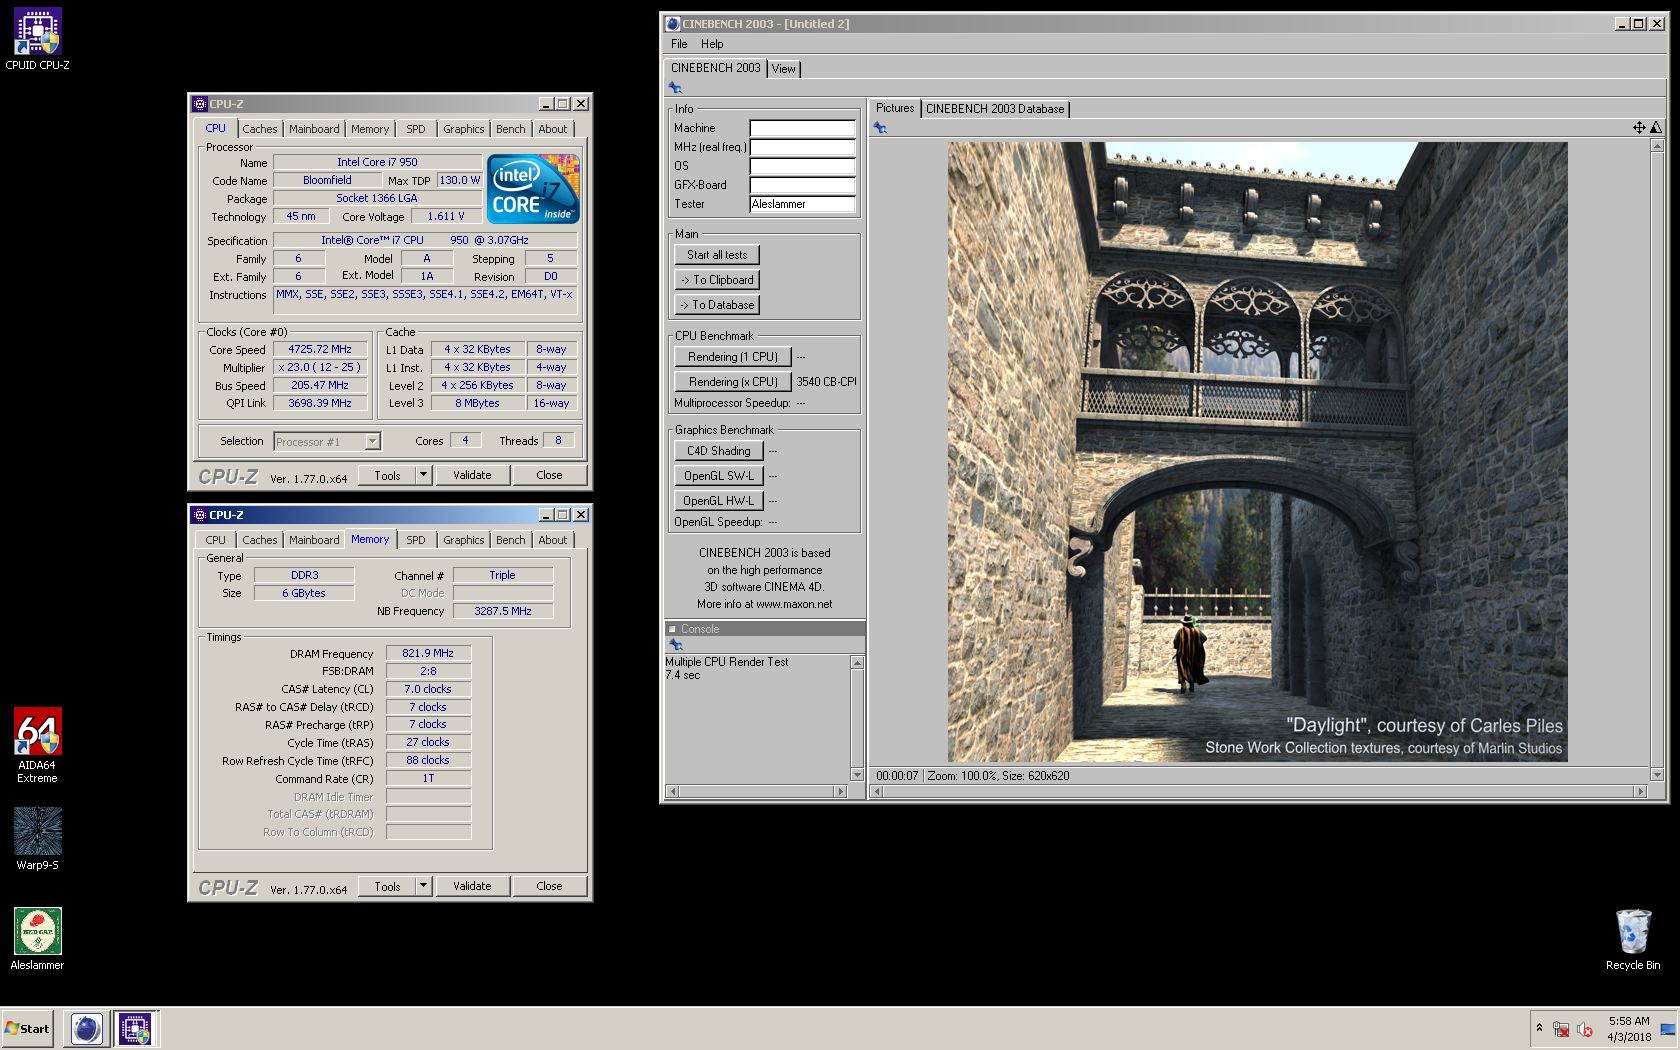Click Validate in upper CPU-Z window

(472, 475)
